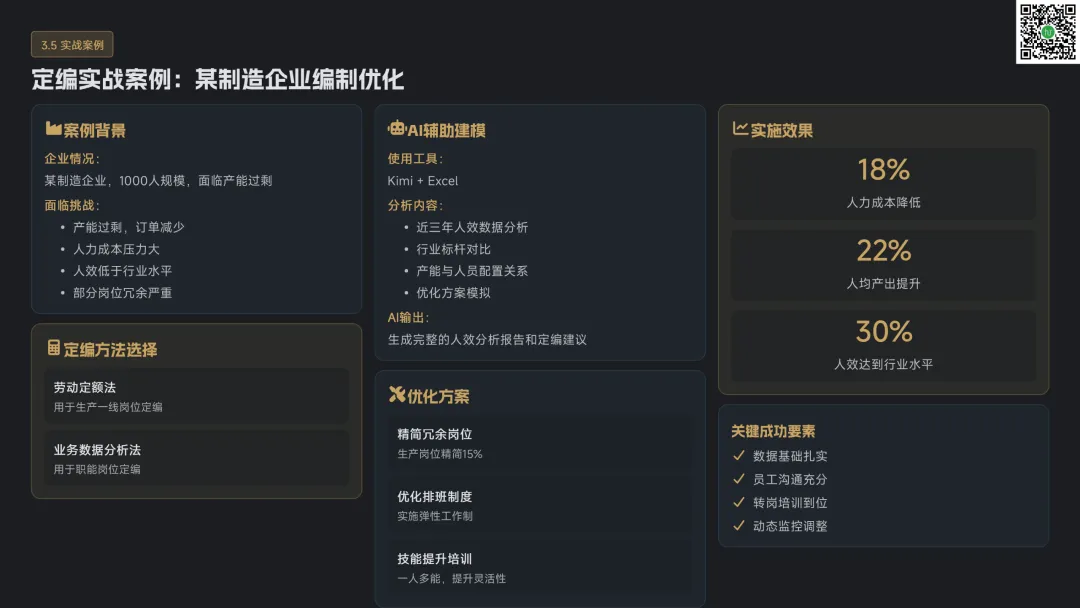Click the robot icon beside AI辅助建模
1080x608 pixels.
[x=396, y=130]
